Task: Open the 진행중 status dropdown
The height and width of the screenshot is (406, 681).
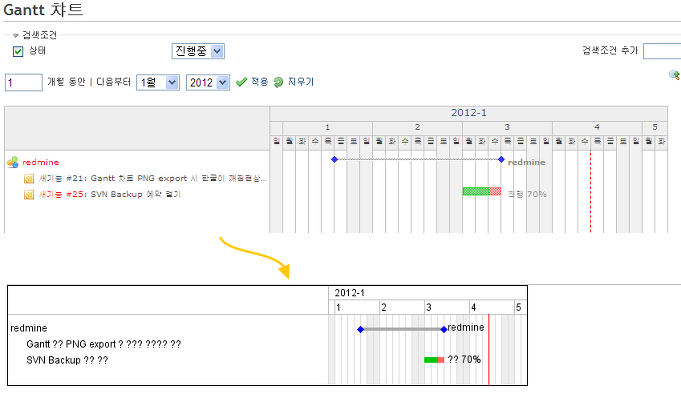Action: click(x=198, y=51)
